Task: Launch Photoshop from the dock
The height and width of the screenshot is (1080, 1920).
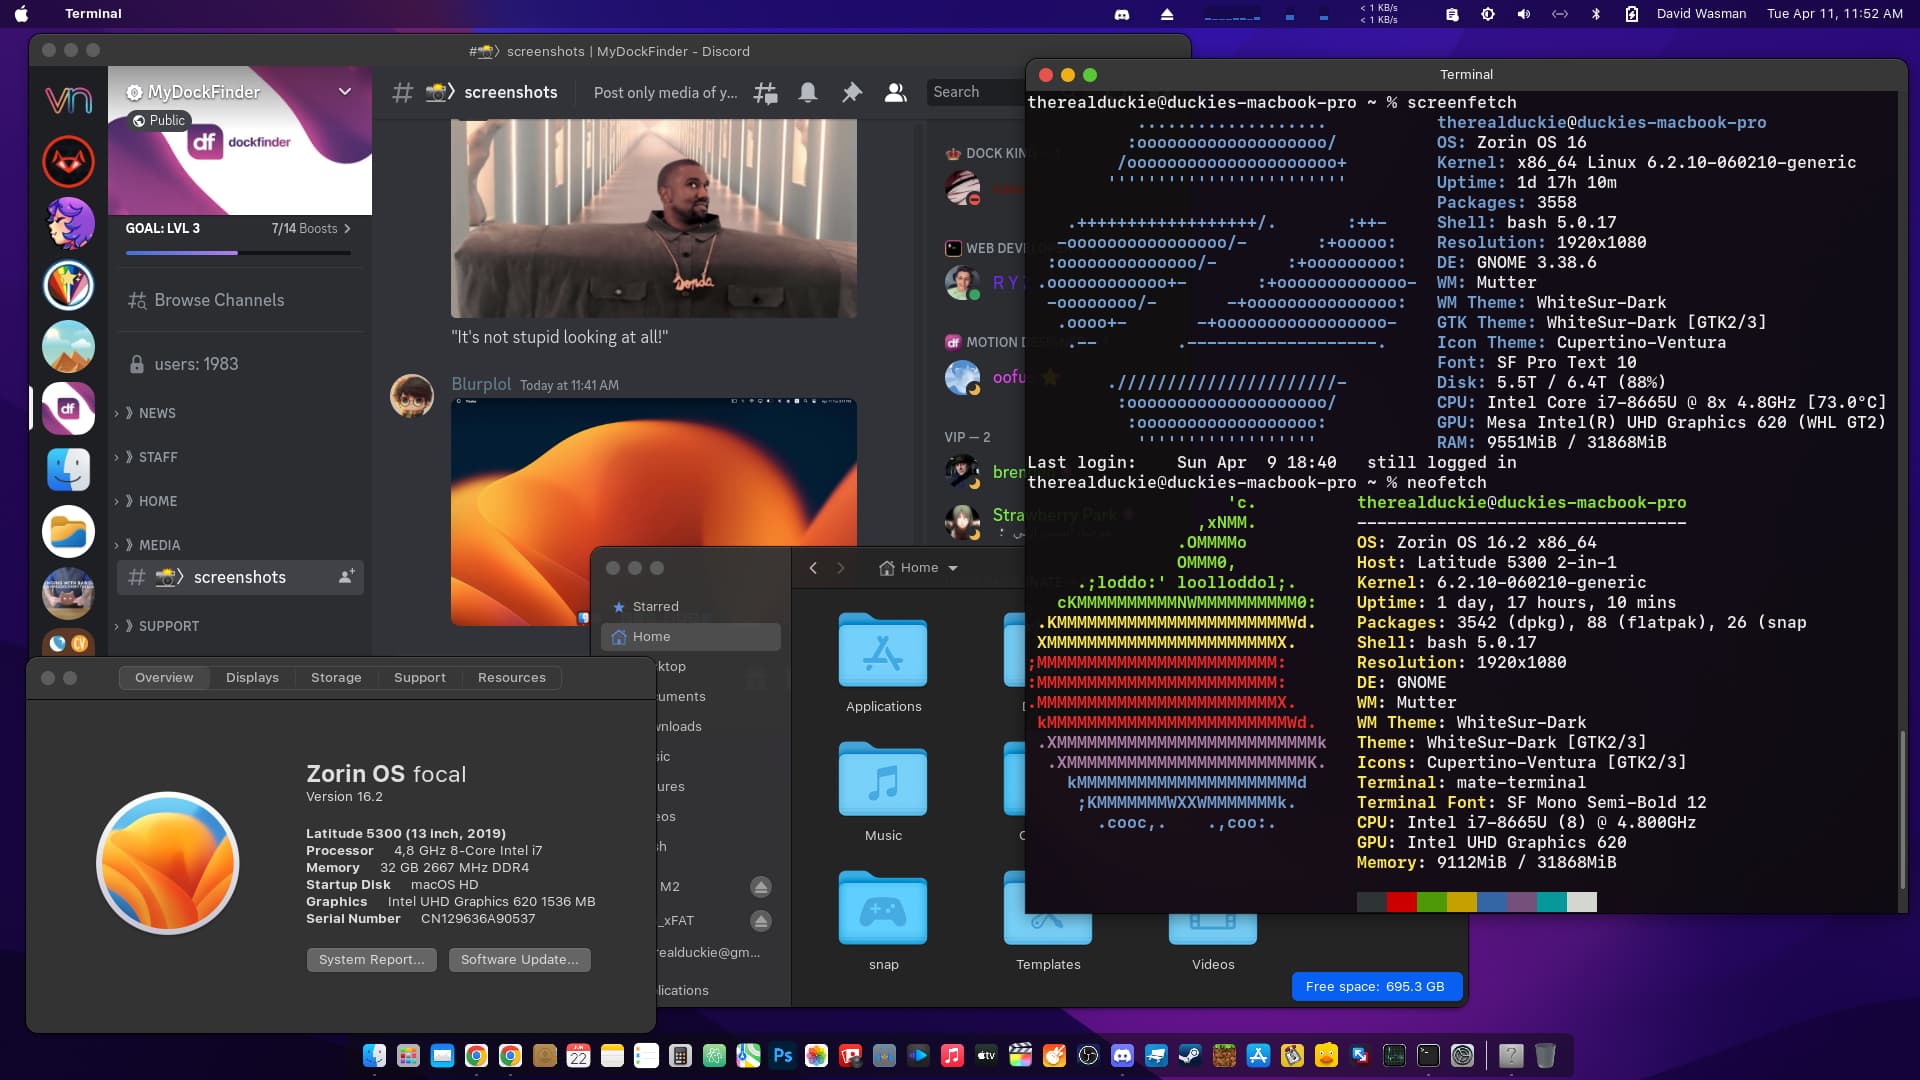Action: (783, 1056)
